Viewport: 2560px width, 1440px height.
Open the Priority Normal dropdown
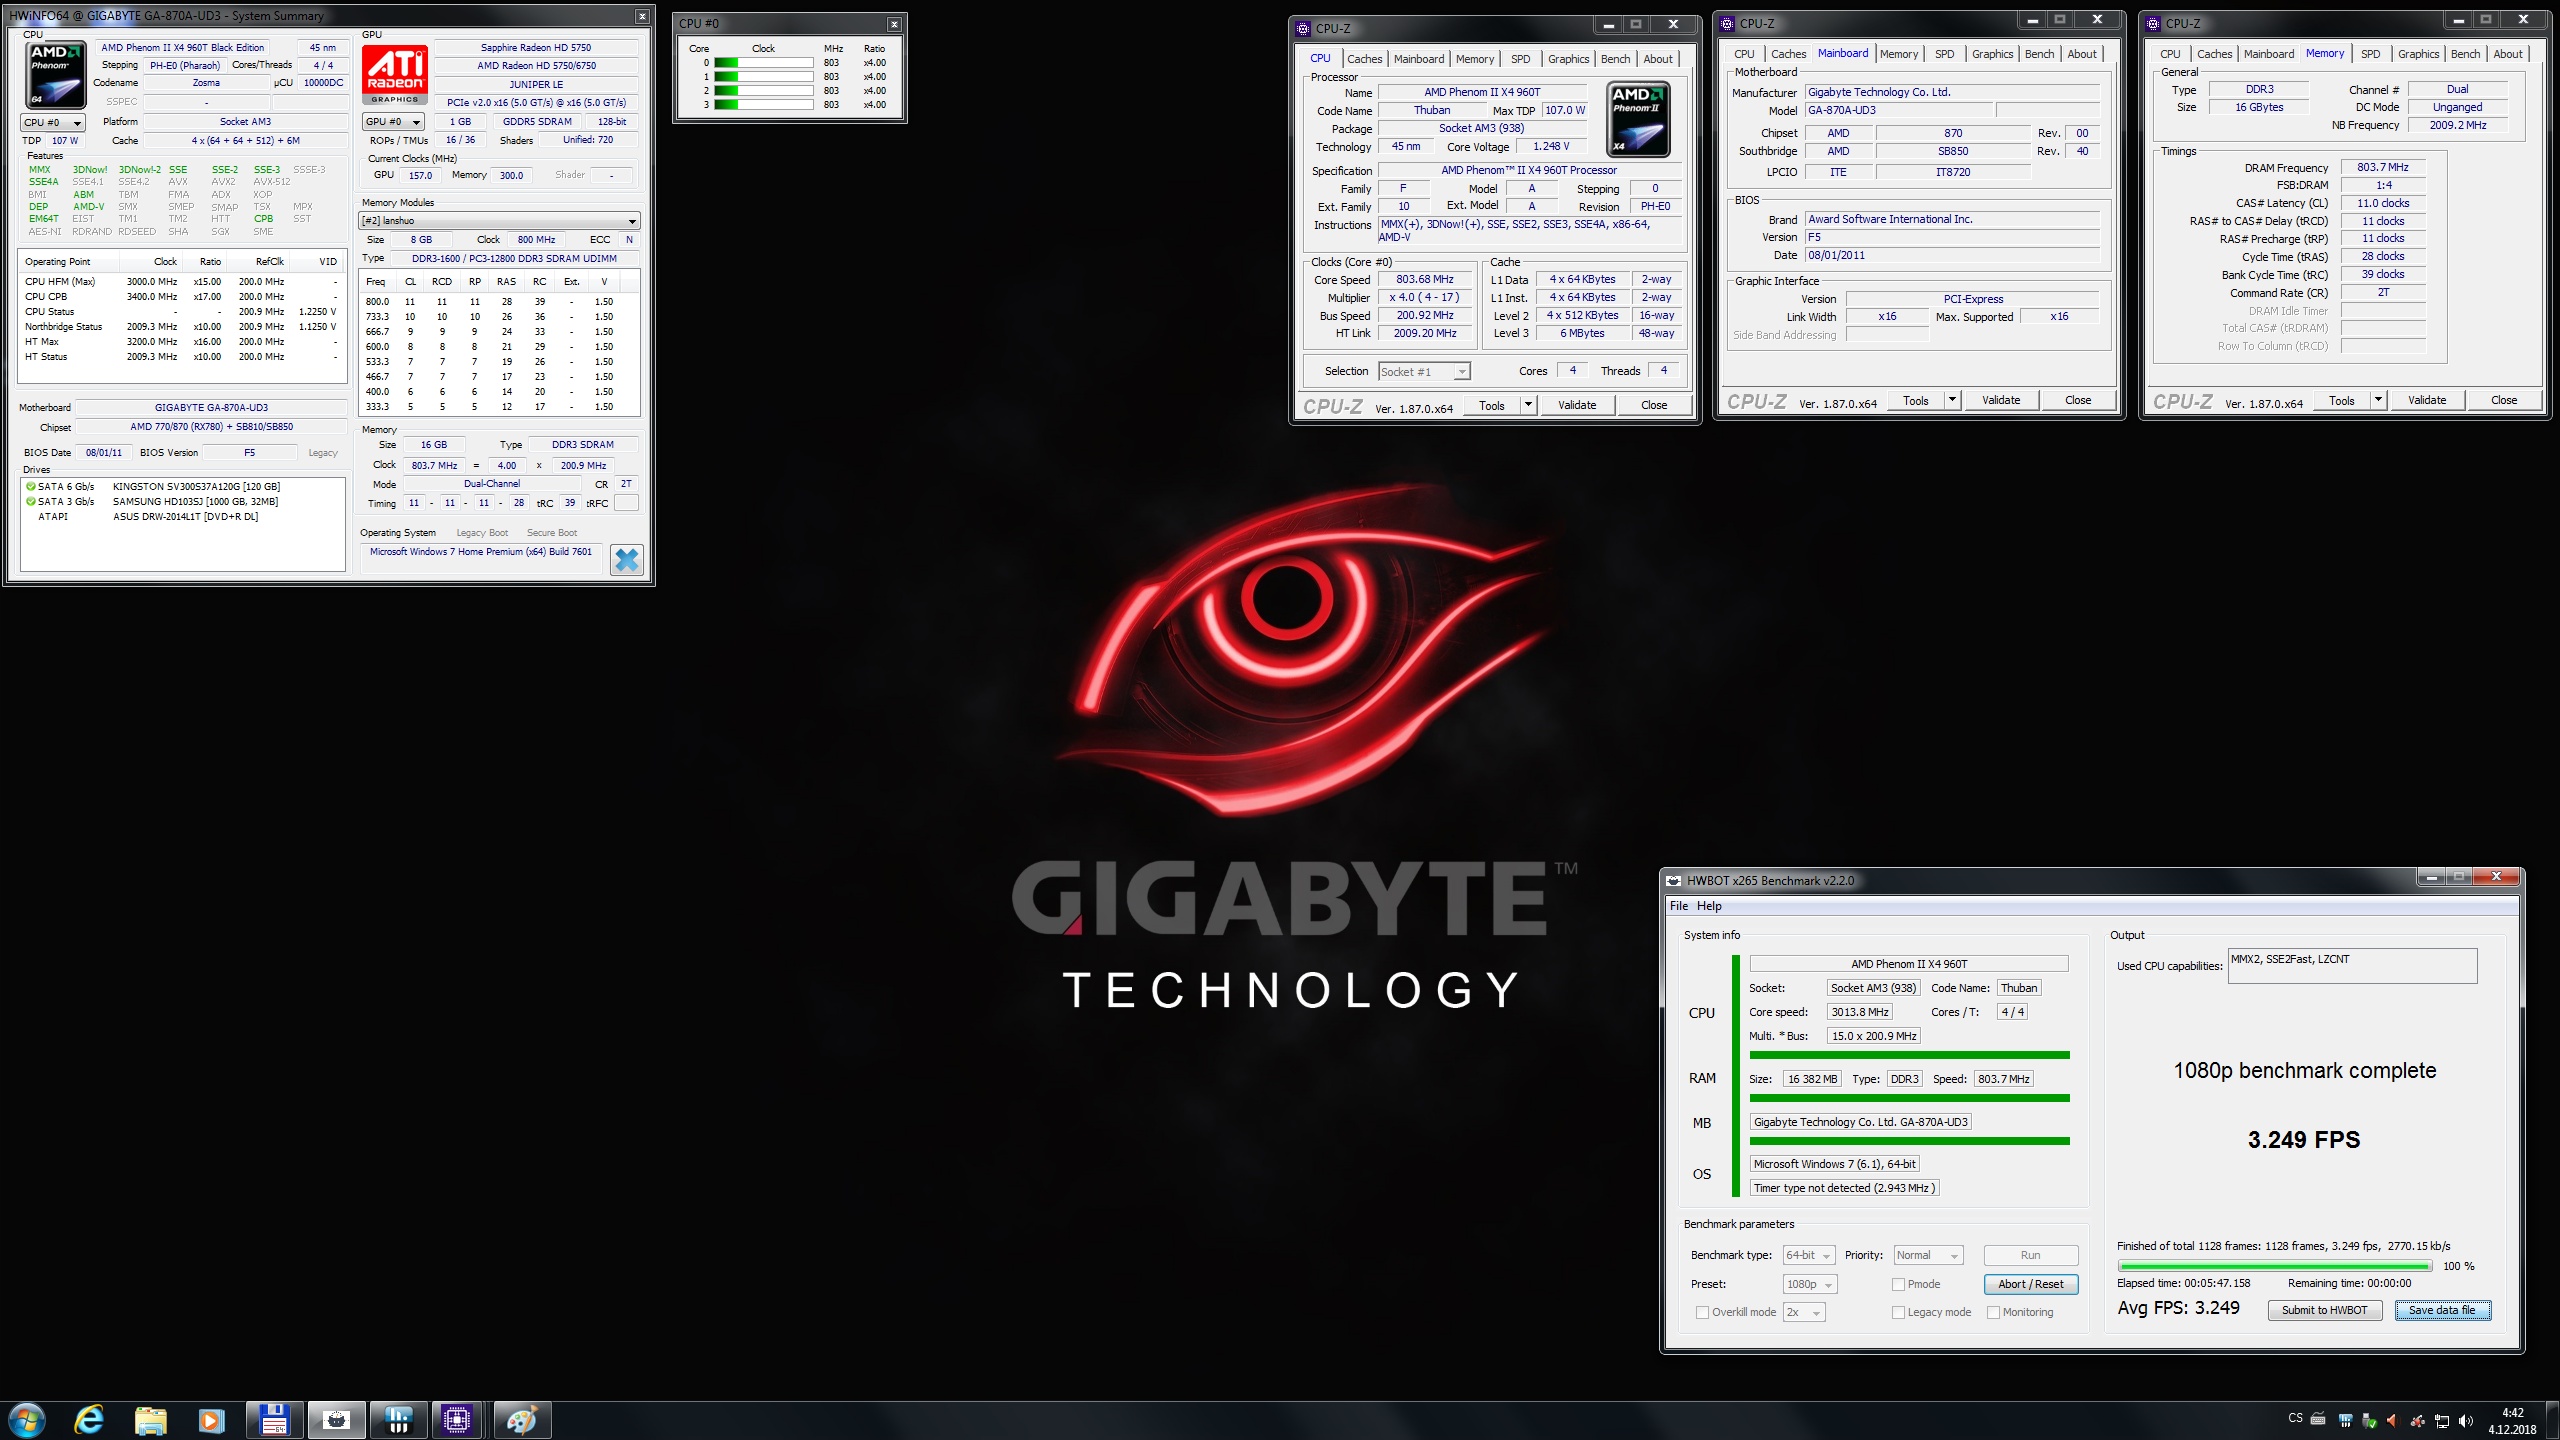1929,1255
